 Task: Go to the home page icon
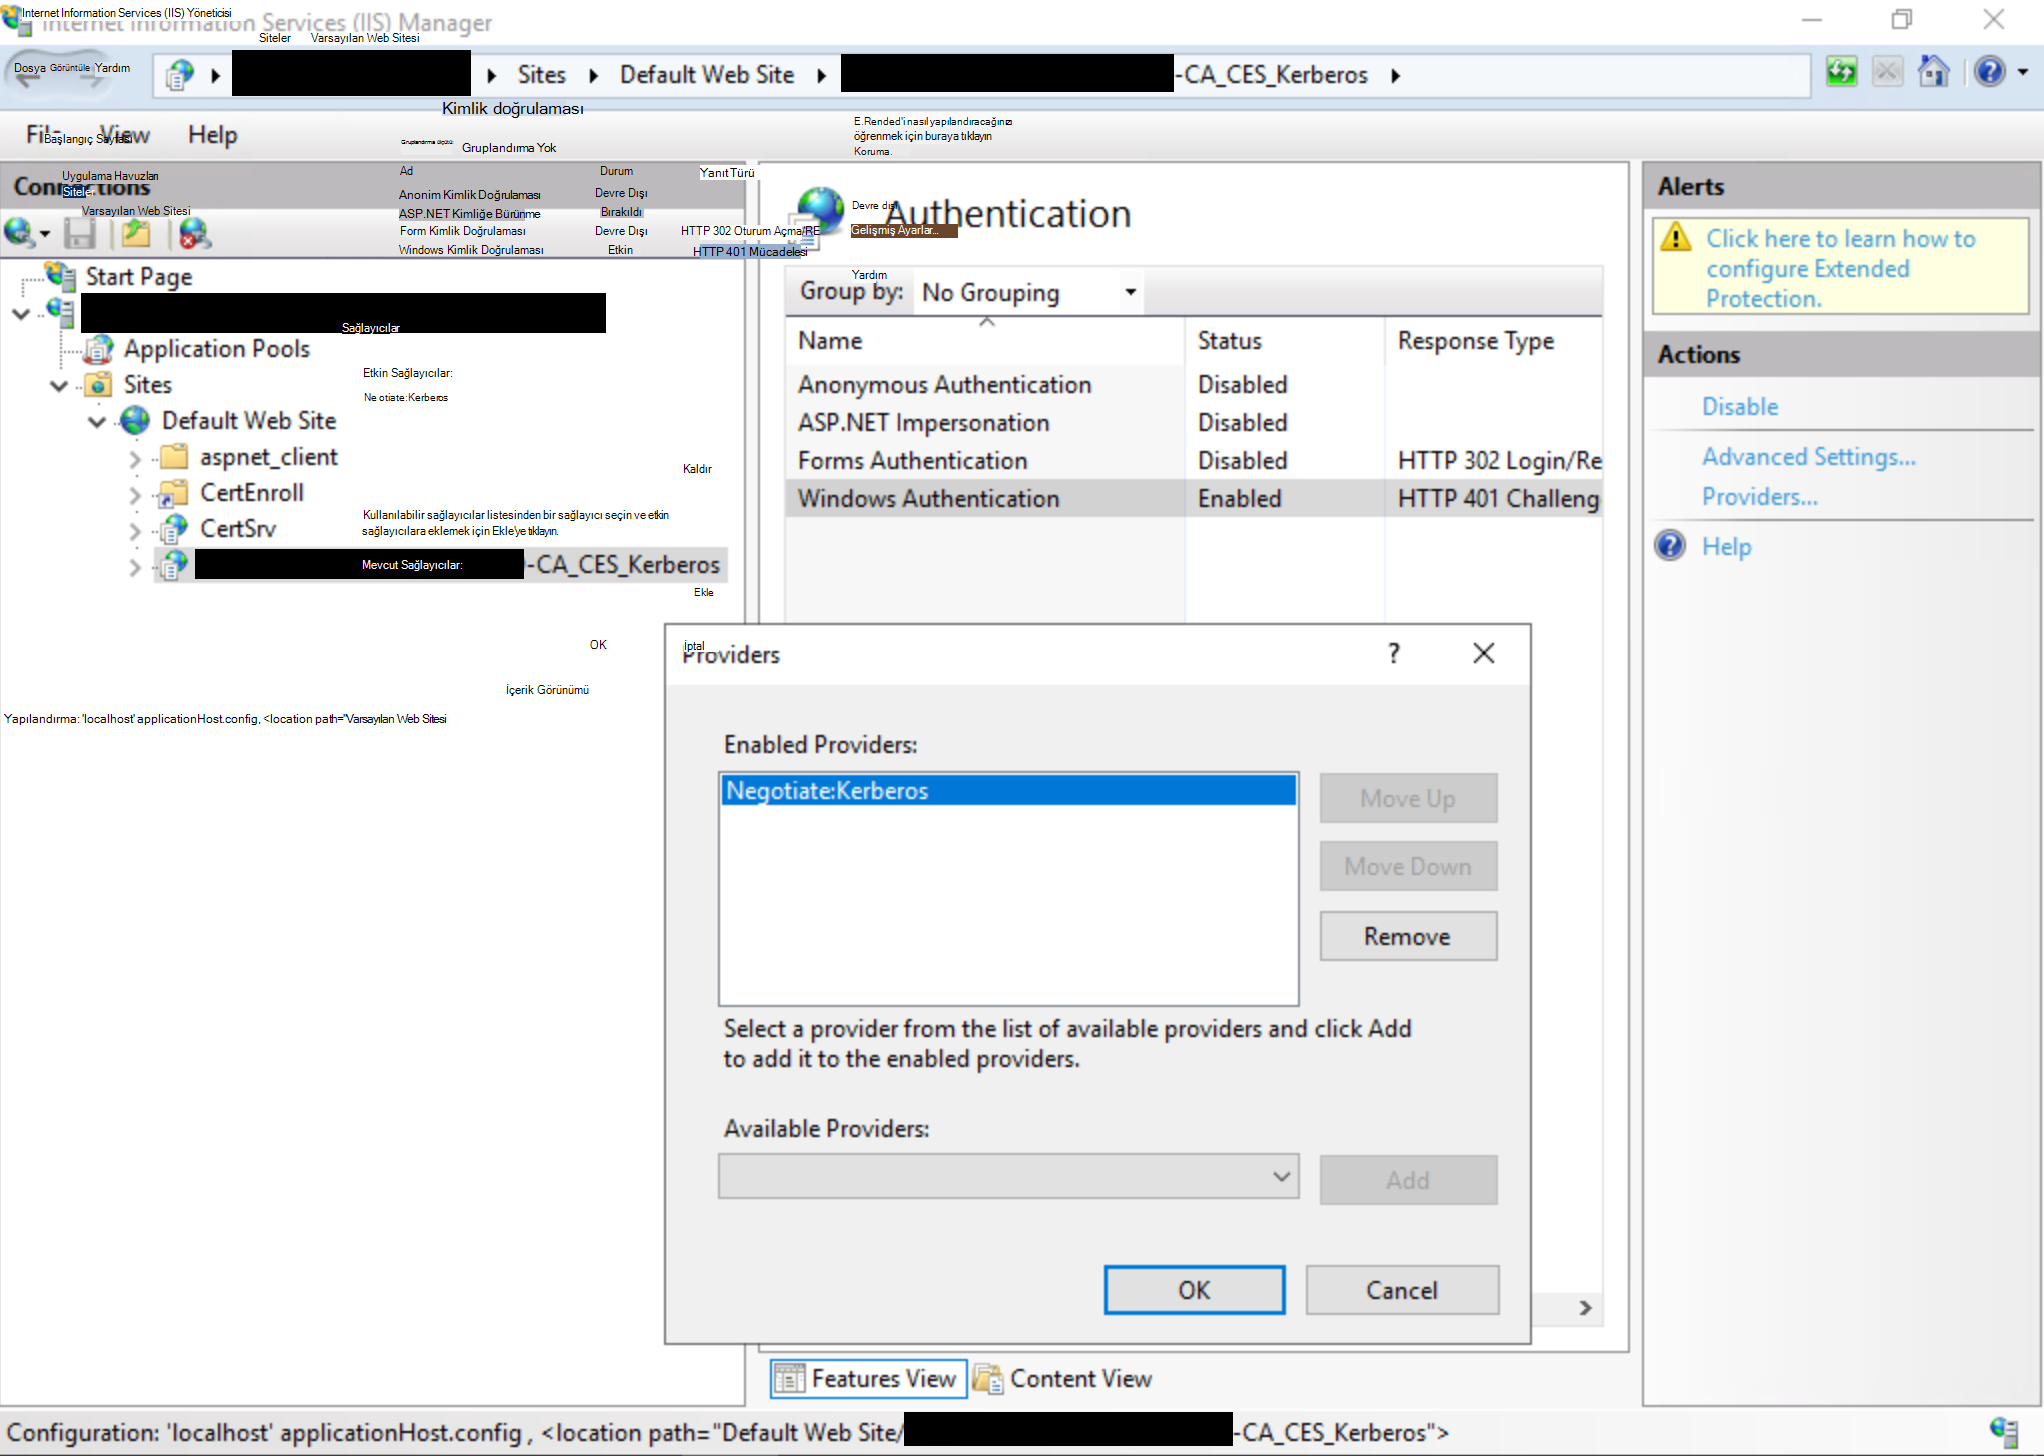pos(1934,73)
